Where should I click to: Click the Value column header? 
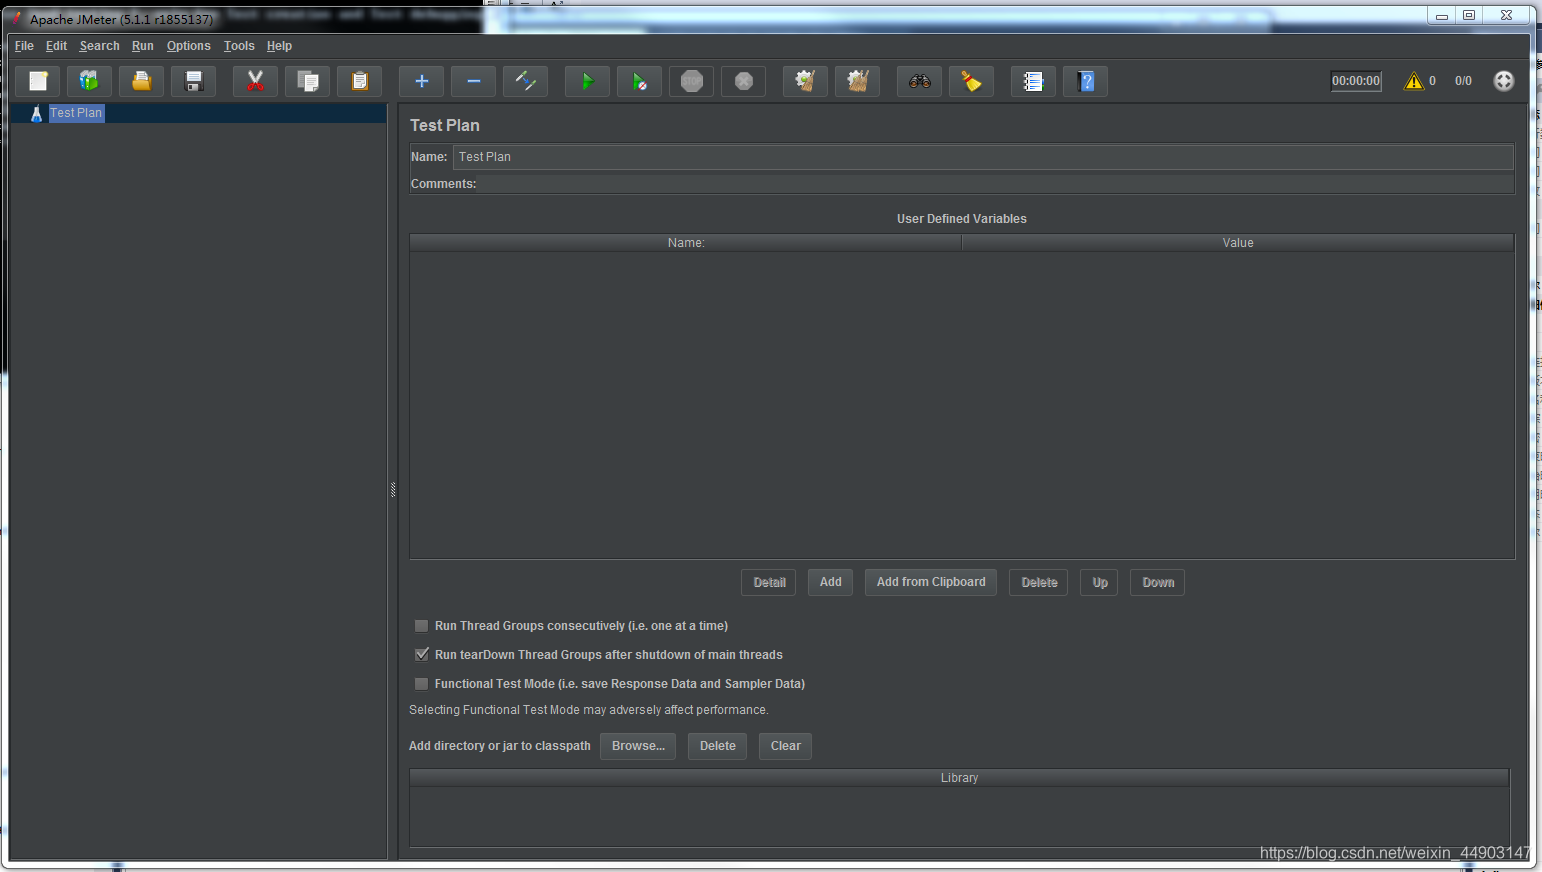[1238, 243]
